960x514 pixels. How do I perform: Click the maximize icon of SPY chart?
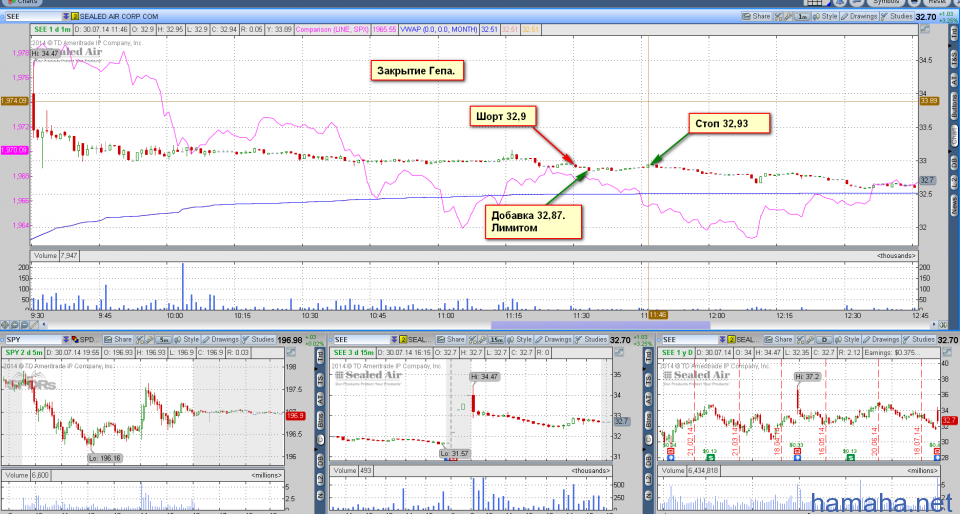coord(290,352)
